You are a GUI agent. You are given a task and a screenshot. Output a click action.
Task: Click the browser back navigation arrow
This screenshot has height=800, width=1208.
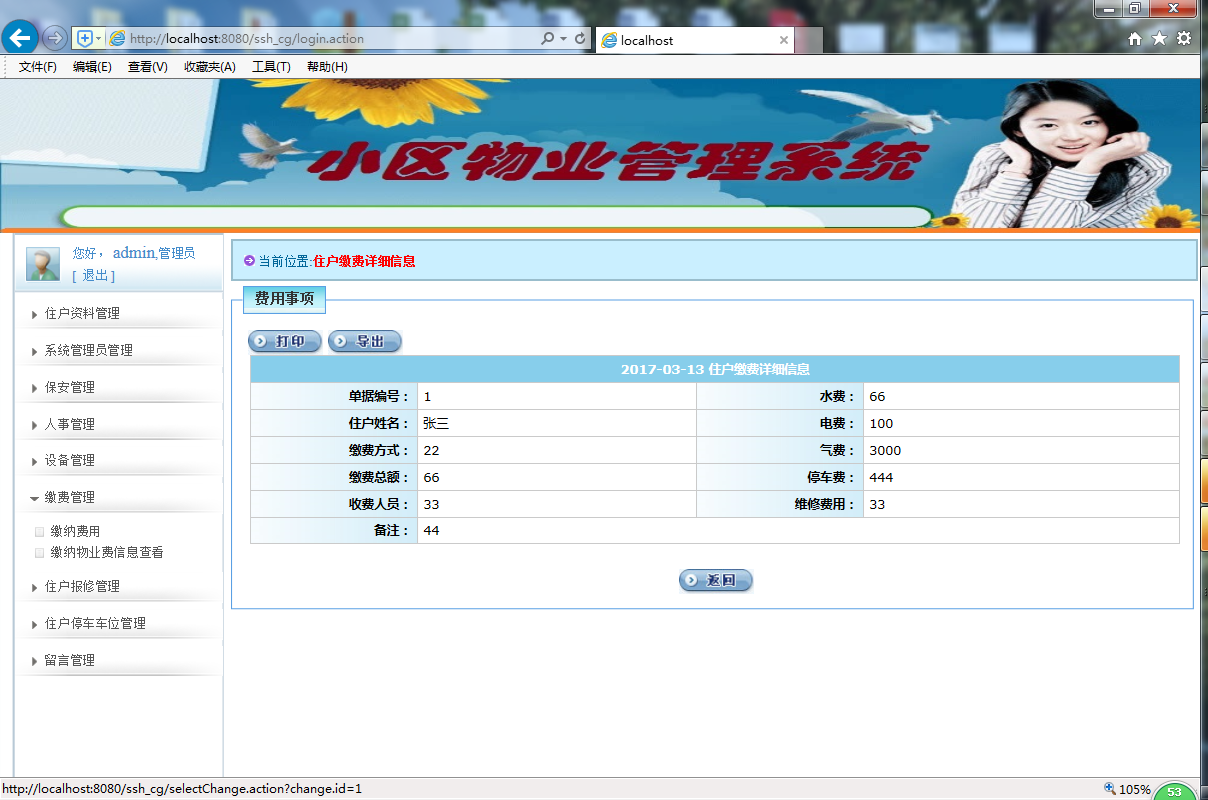pos(20,38)
